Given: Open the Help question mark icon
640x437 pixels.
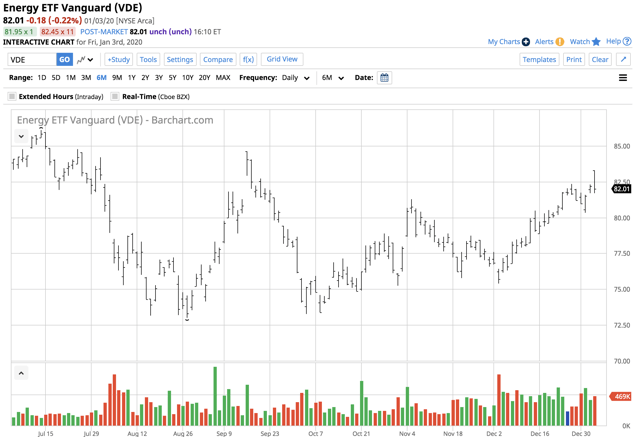Looking at the screenshot, I should [627, 42].
